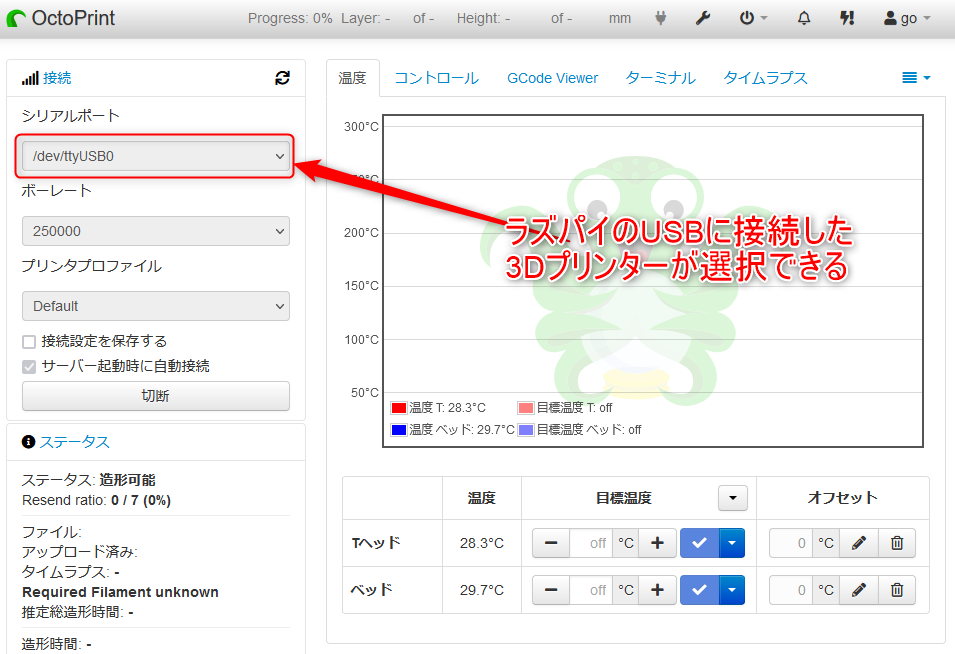Confirm ベッド target with checkmark button
Image resolution: width=955 pixels, height=654 pixels.
click(x=699, y=589)
